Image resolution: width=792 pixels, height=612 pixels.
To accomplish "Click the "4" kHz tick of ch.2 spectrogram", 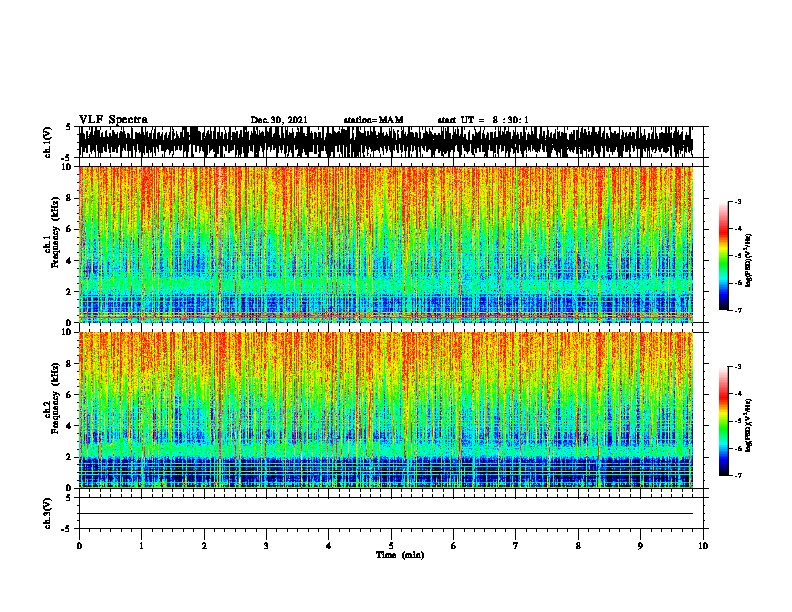I will 71,426.
